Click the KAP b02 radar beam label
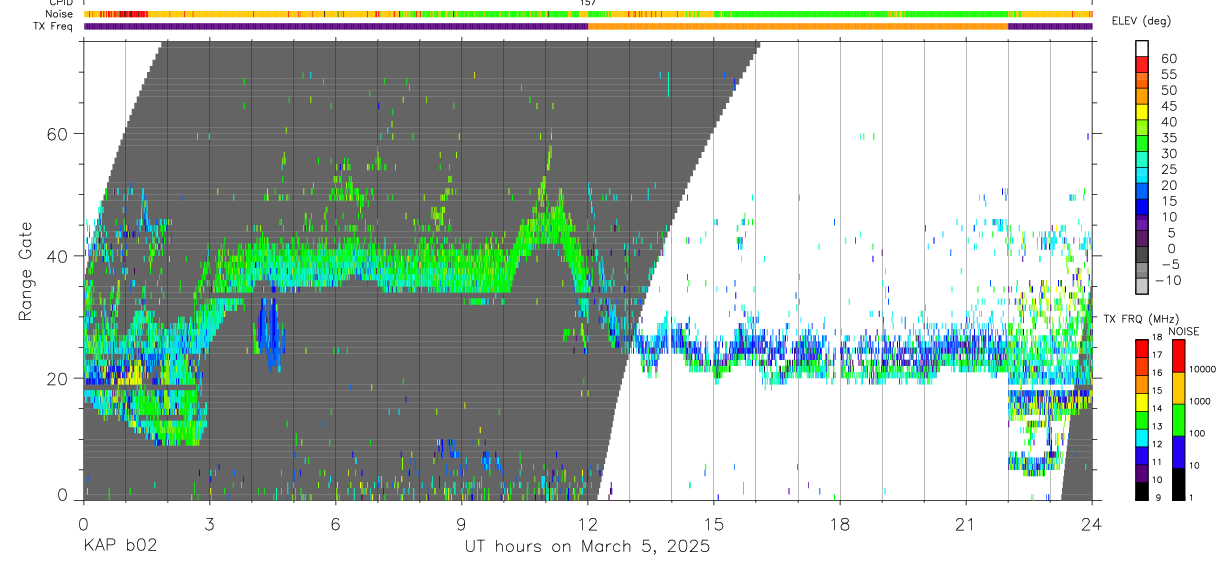This screenshot has height=567, width=1228. (x=119, y=547)
